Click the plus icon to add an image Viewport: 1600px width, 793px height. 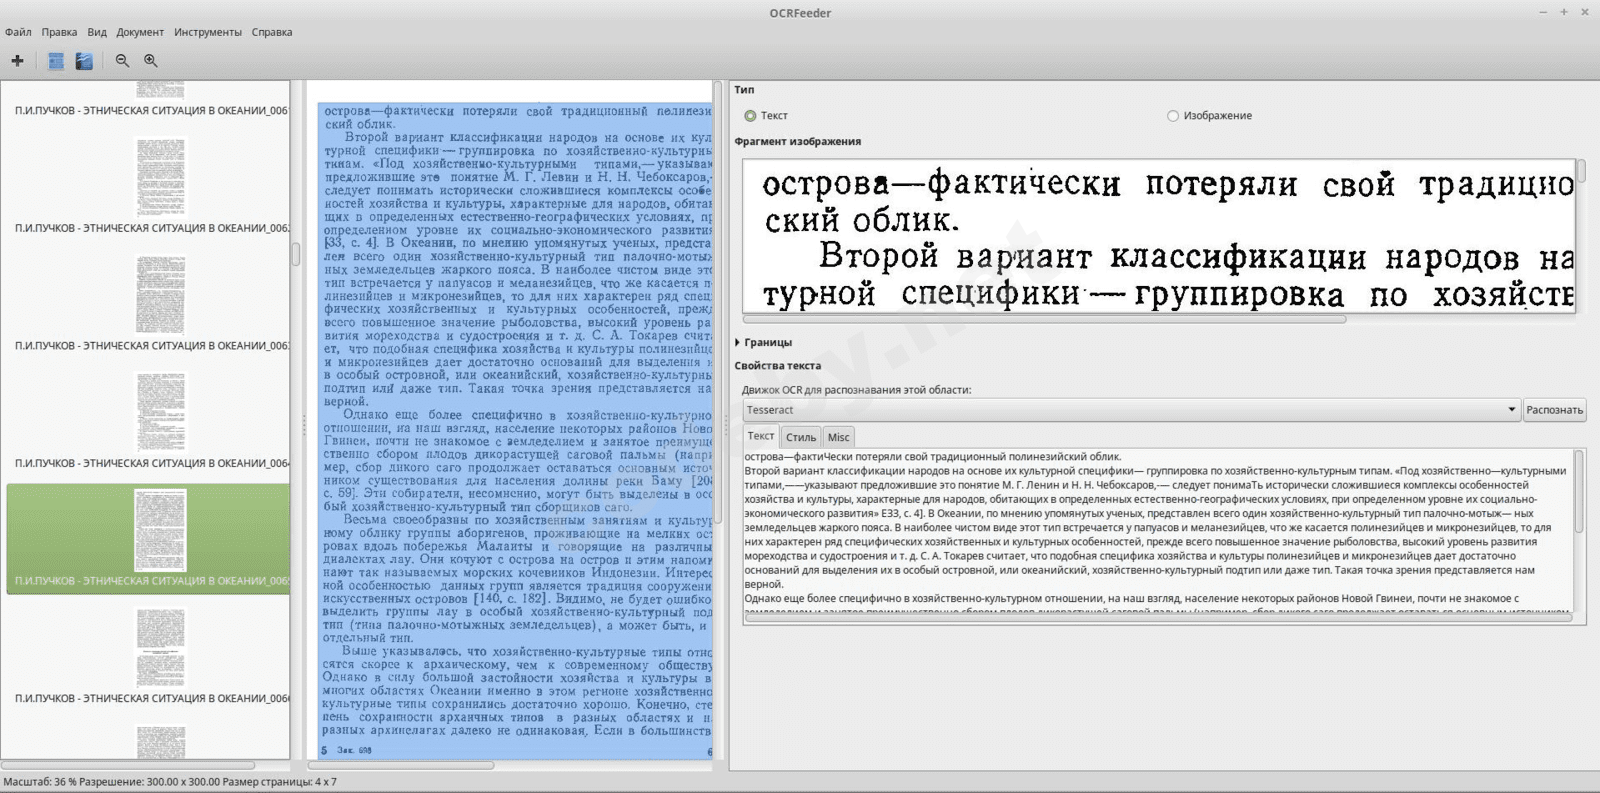(17, 61)
